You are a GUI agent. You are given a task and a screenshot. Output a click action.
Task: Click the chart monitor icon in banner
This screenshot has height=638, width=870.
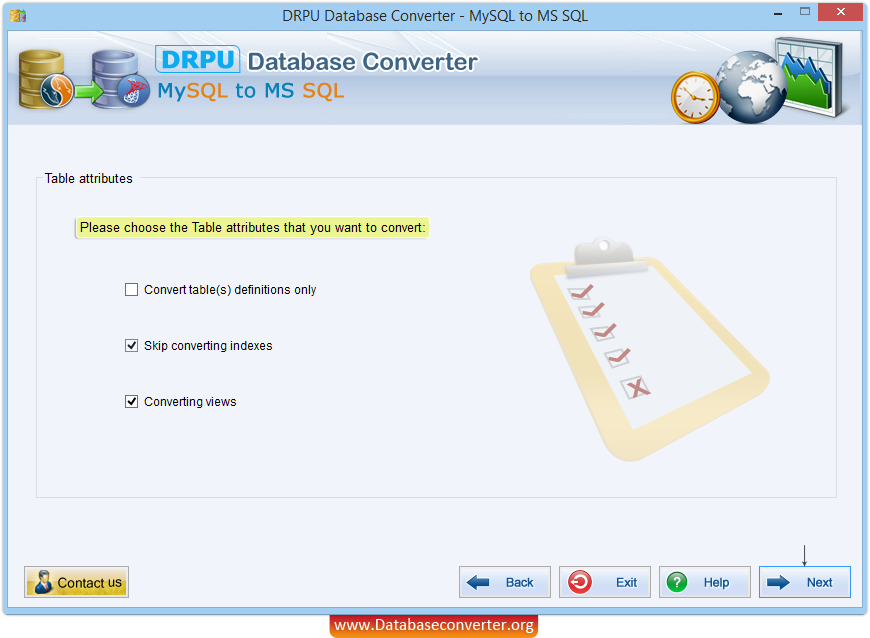[x=811, y=77]
